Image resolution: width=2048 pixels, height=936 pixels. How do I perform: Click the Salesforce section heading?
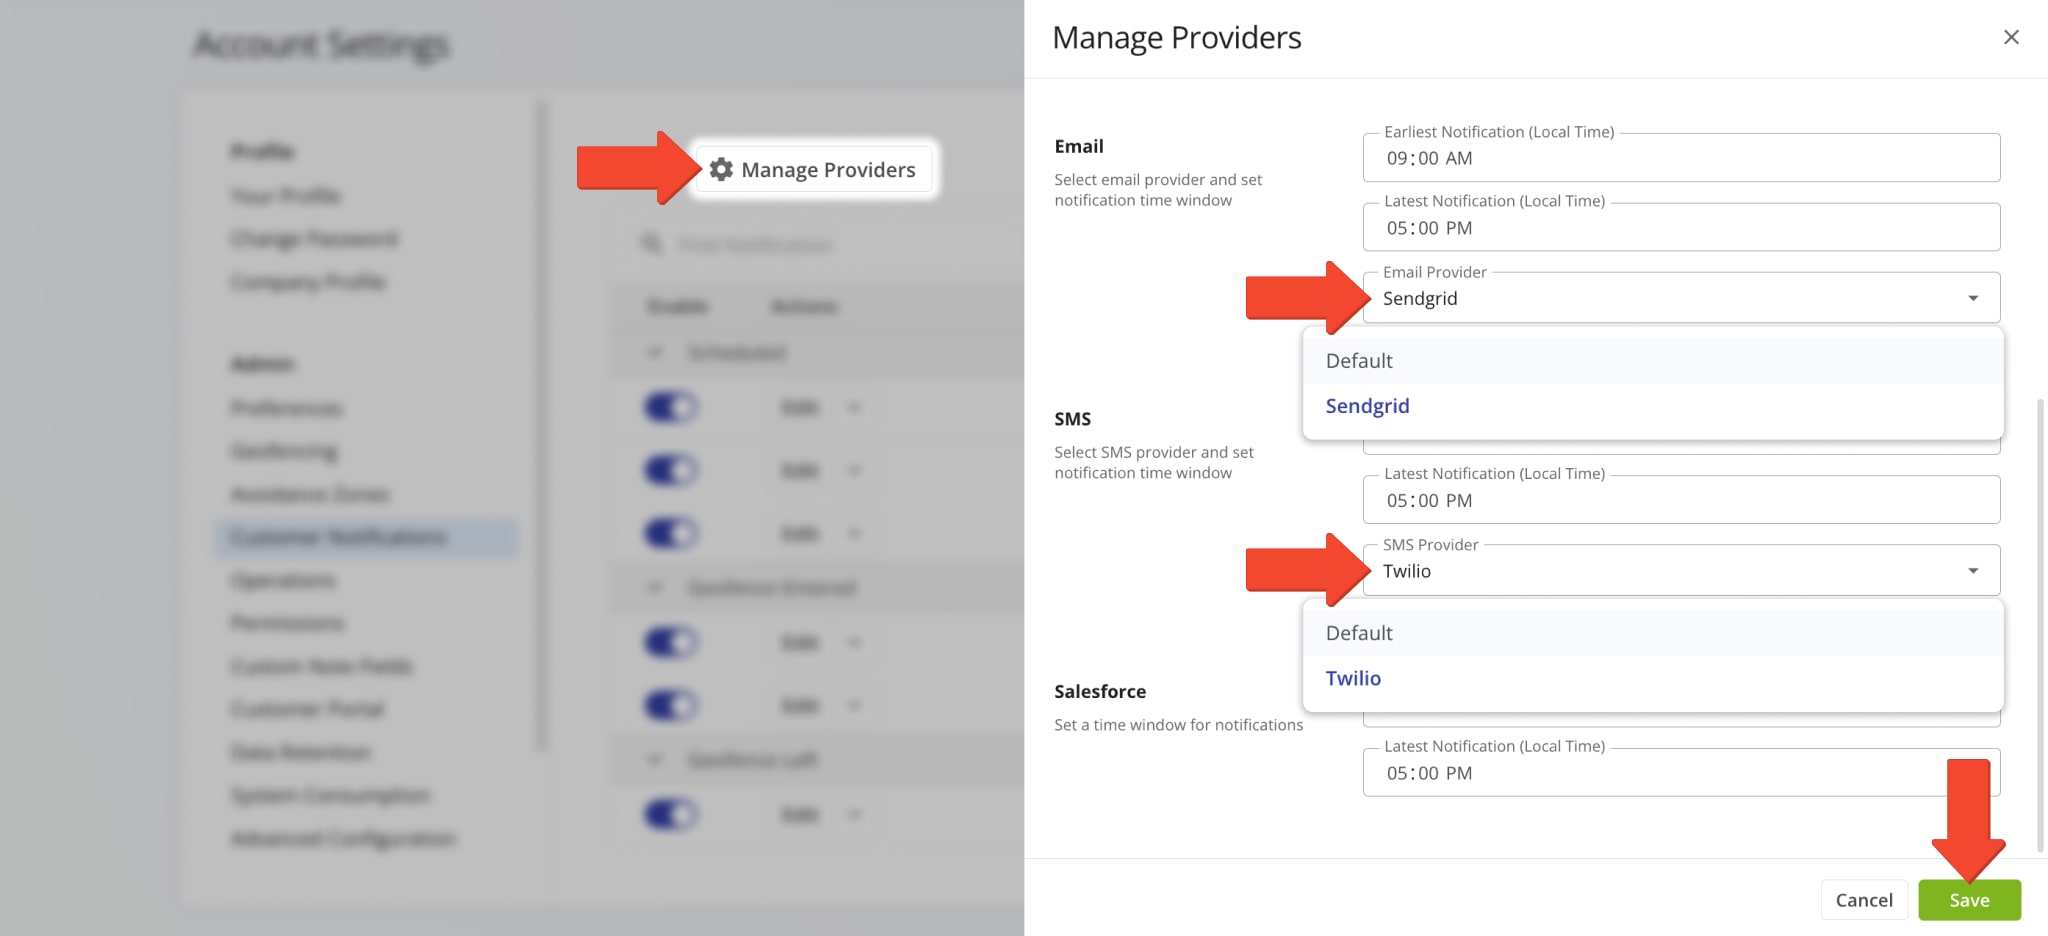[1100, 691]
